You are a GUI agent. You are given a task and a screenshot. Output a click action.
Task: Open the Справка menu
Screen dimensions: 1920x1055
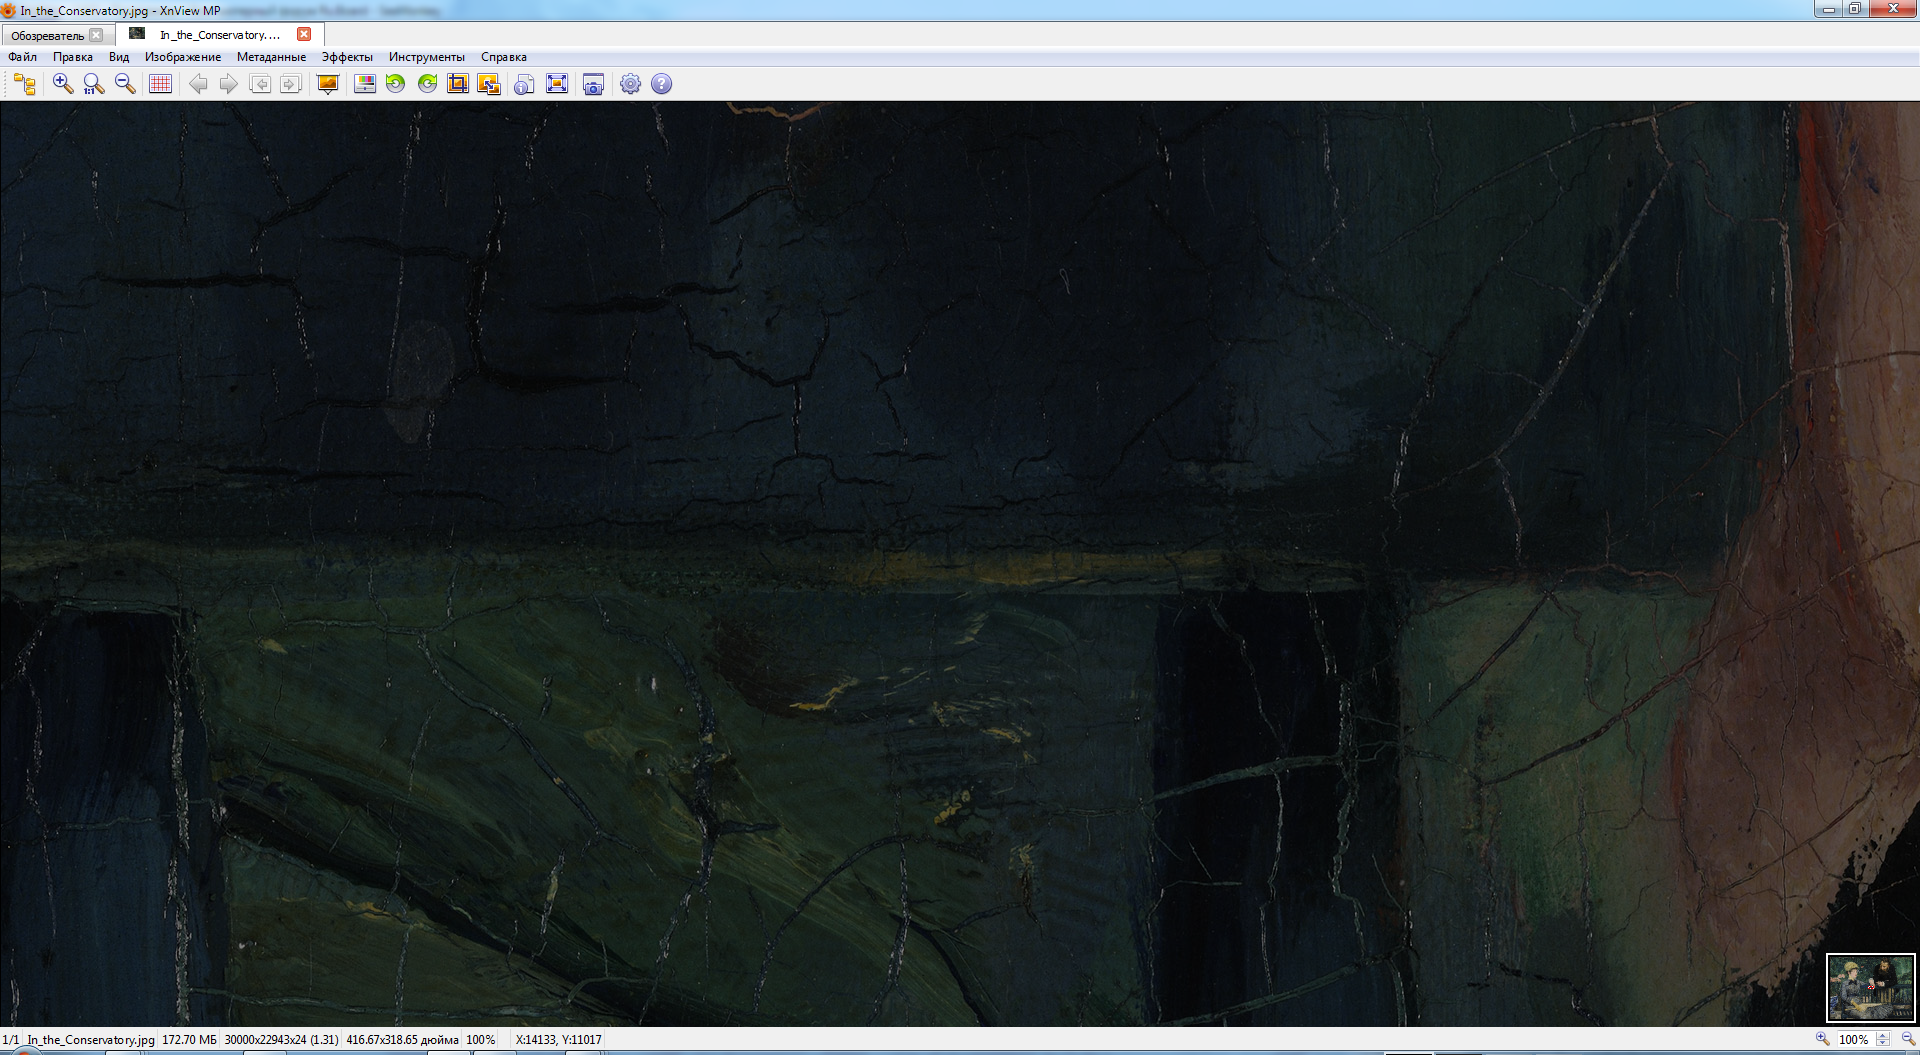pos(504,57)
